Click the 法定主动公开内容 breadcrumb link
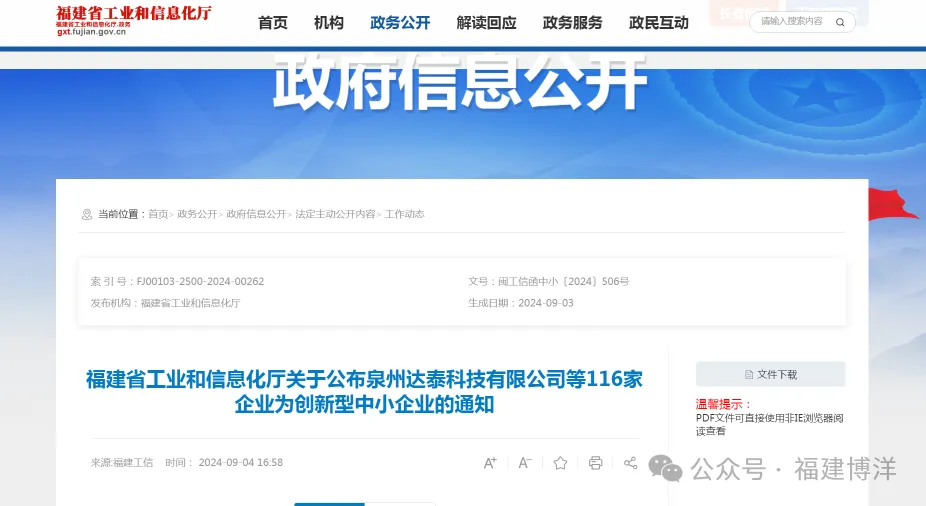The image size is (926, 506). 335,214
